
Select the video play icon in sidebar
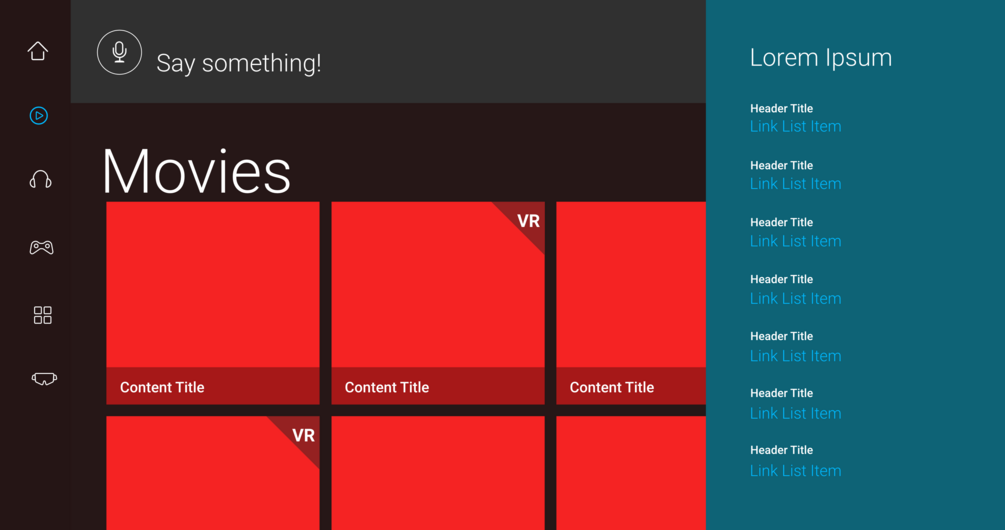pyautogui.click(x=39, y=116)
